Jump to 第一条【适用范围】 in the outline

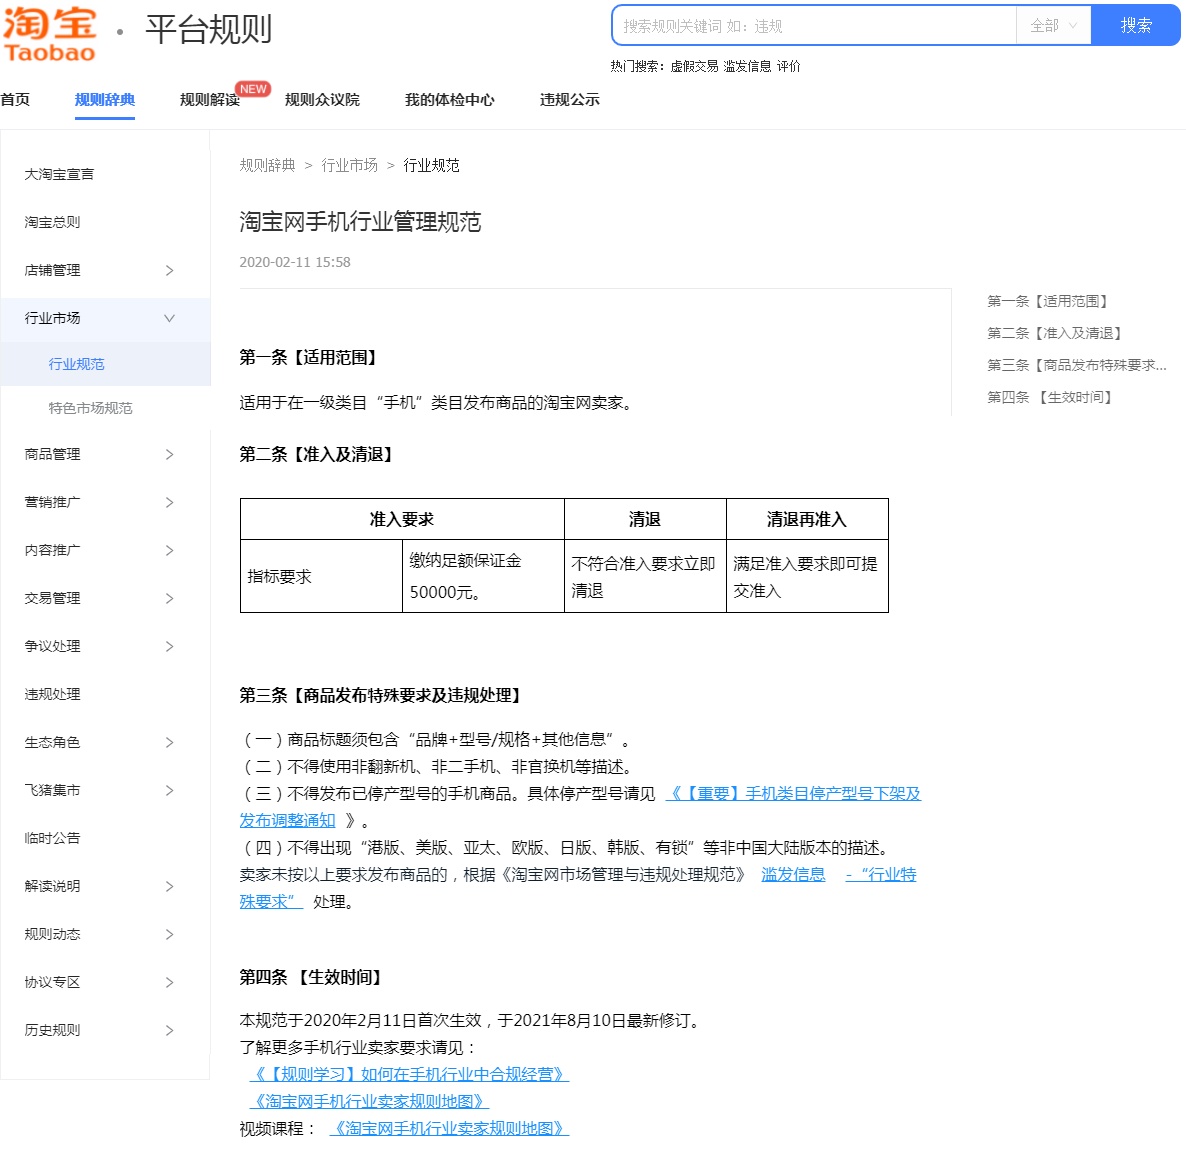click(1048, 301)
